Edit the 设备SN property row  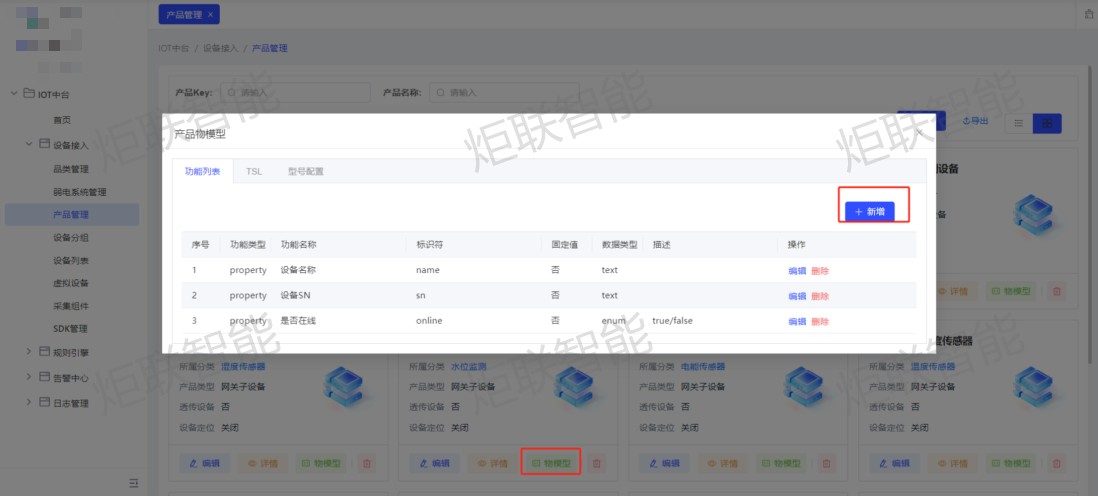(797, 296)
